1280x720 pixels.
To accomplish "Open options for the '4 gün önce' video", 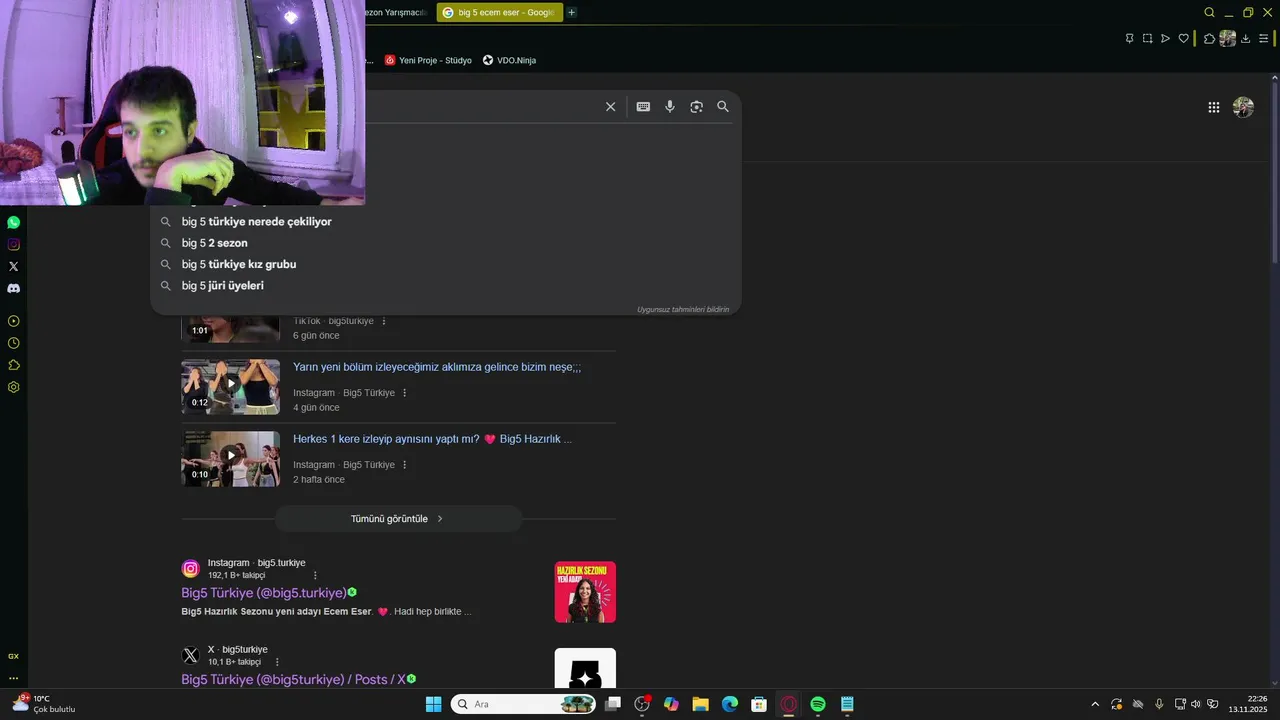I will 405,393.
